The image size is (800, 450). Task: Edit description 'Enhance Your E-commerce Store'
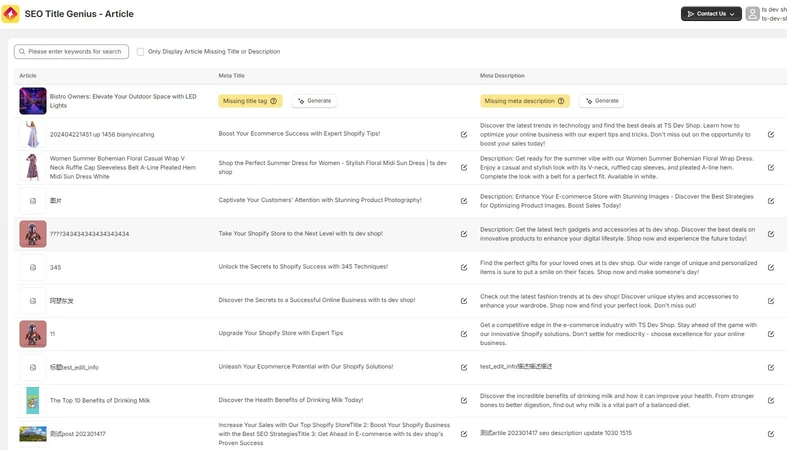click(770, 201)
